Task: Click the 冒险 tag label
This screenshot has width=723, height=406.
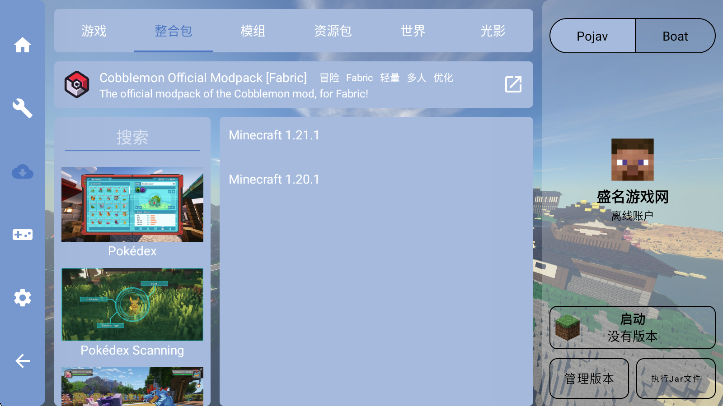Action: point(329,78)
